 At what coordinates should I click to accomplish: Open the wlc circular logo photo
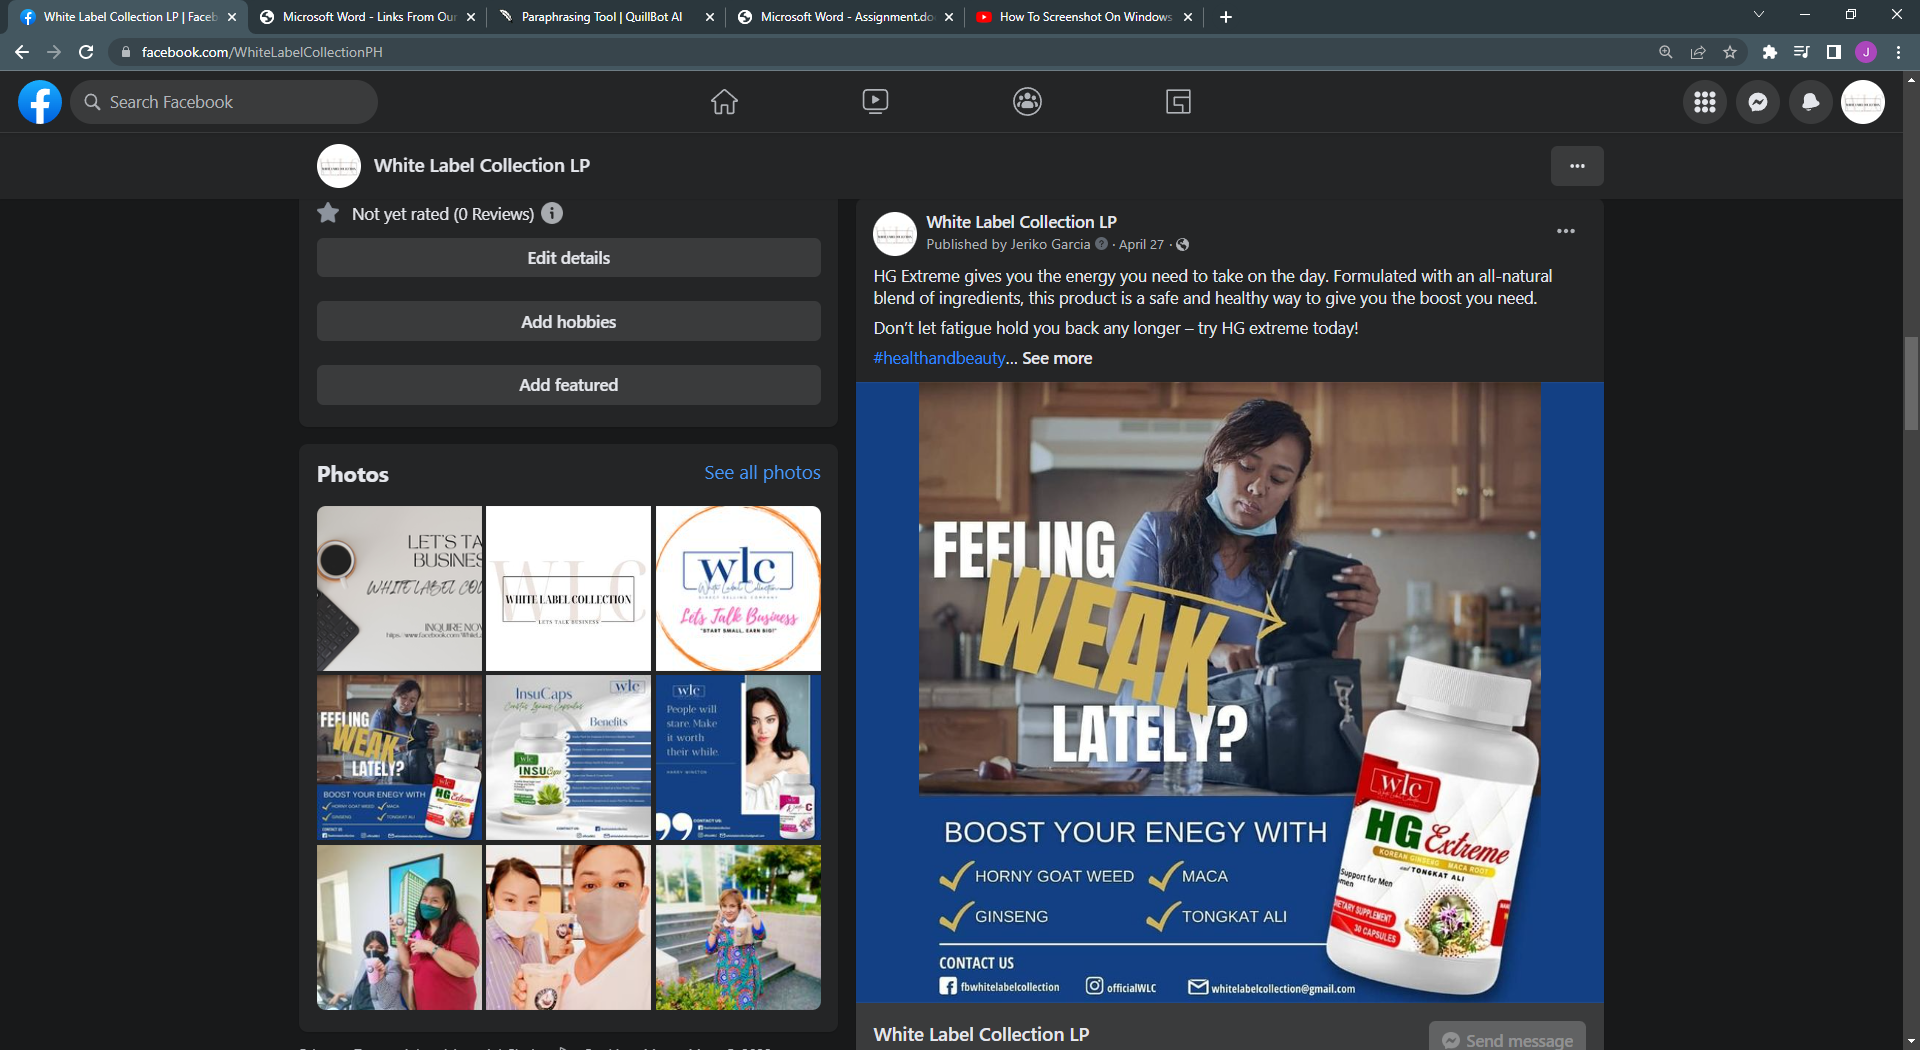[x=738, y=588]
